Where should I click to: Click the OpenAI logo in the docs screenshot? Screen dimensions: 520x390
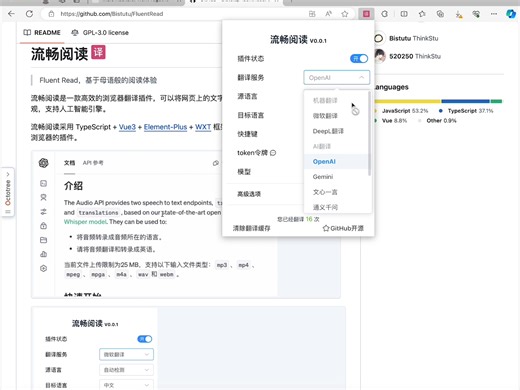(x=44, y=163)
